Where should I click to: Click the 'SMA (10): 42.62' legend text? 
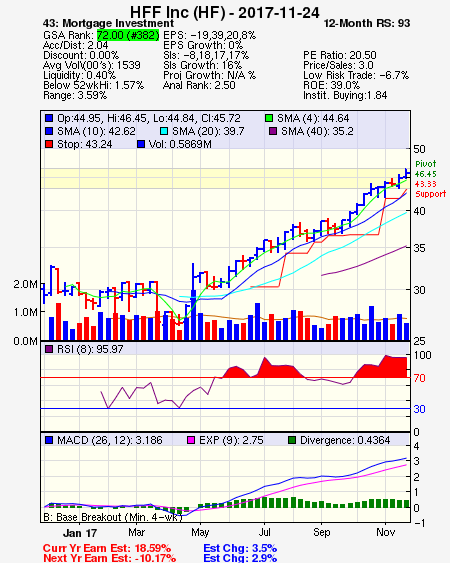[96, 131]
